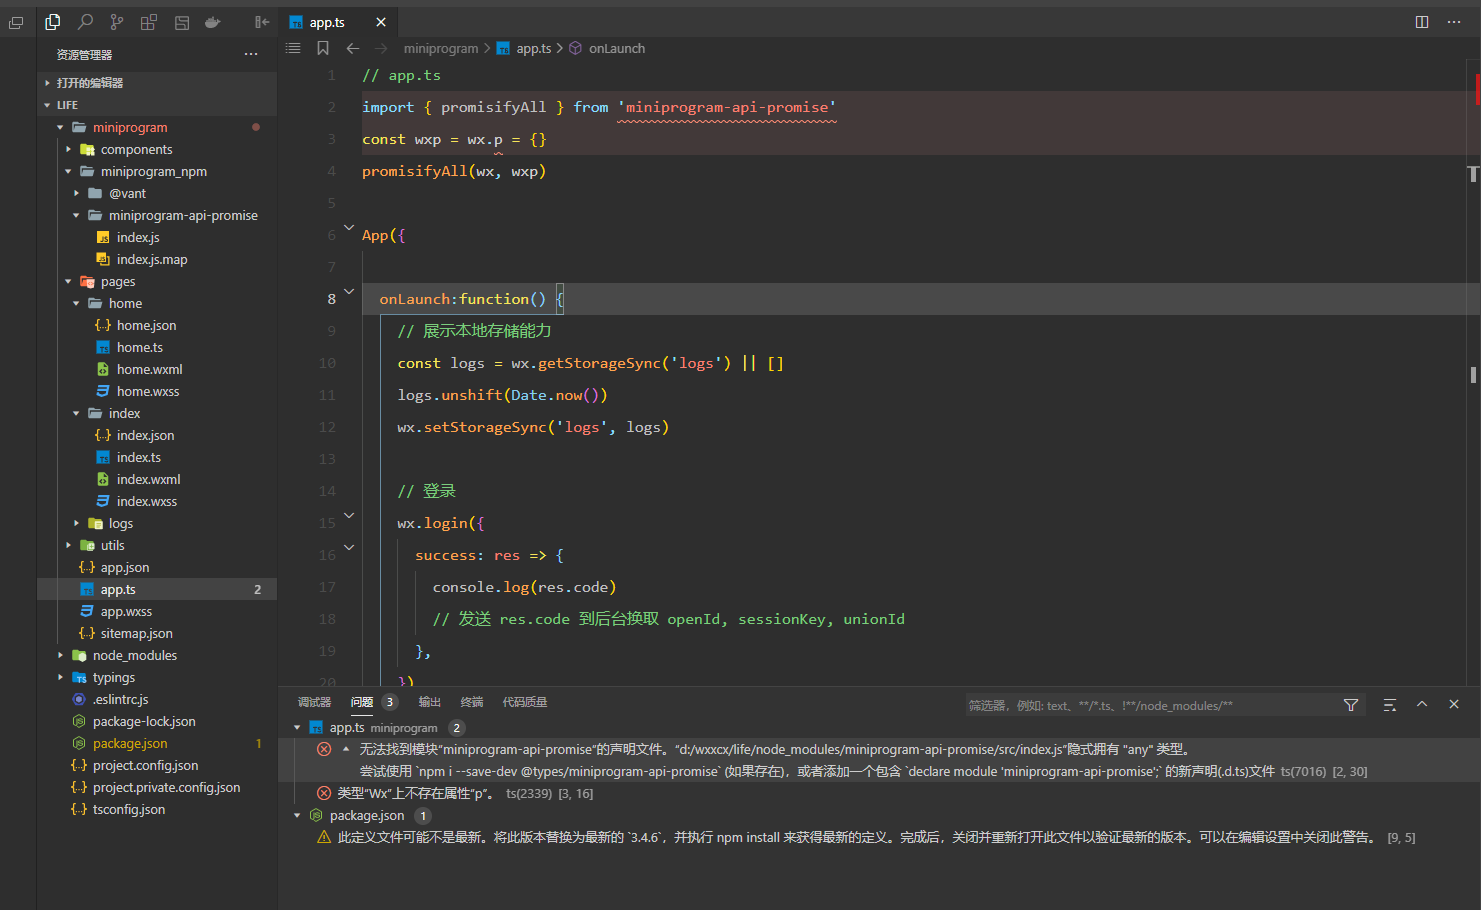Hide the bottom panel with the chevron-up icon
This screenshot has height=910, width=1481.
(1422, 704)
